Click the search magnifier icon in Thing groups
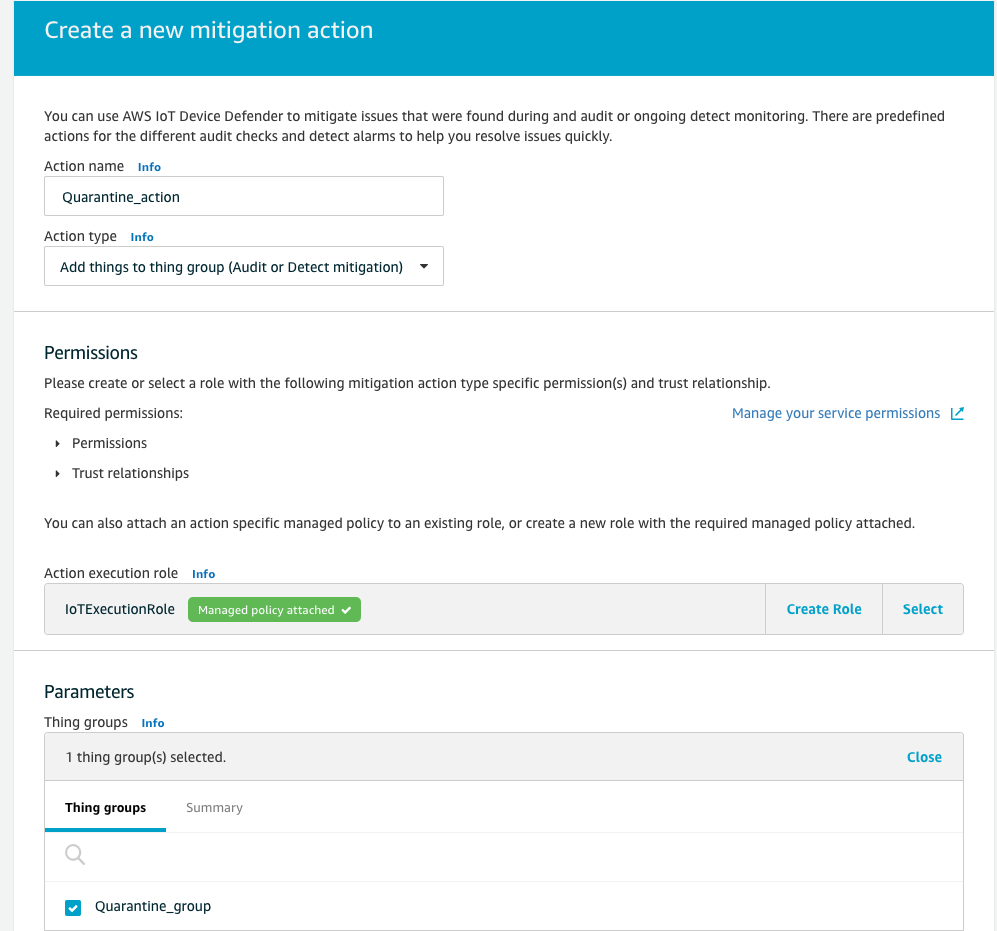 [75, 854]
